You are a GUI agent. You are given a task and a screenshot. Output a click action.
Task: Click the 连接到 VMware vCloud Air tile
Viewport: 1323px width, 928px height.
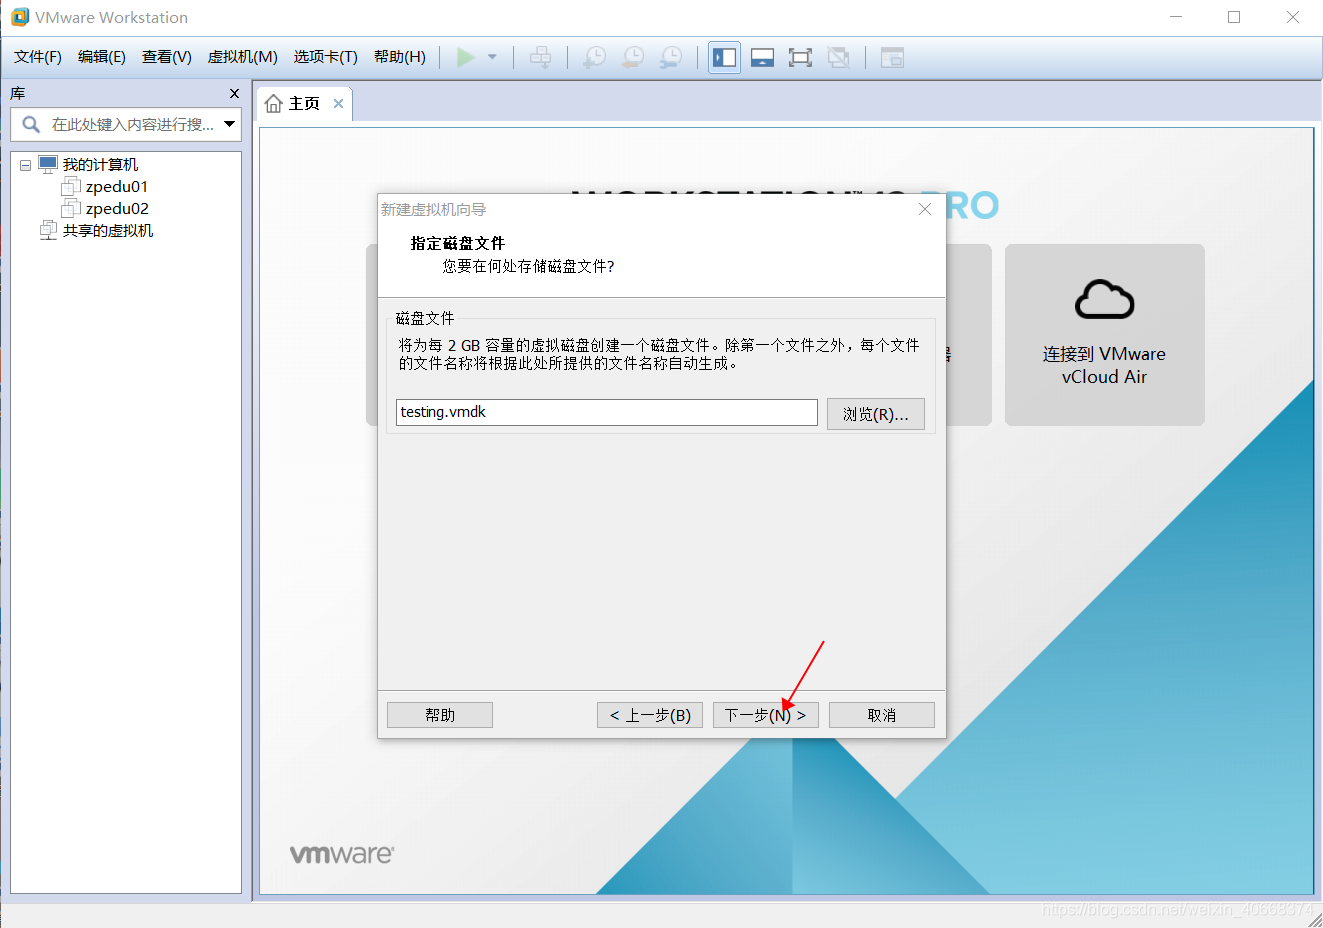pyautogui.click(x=1105, y=335)
